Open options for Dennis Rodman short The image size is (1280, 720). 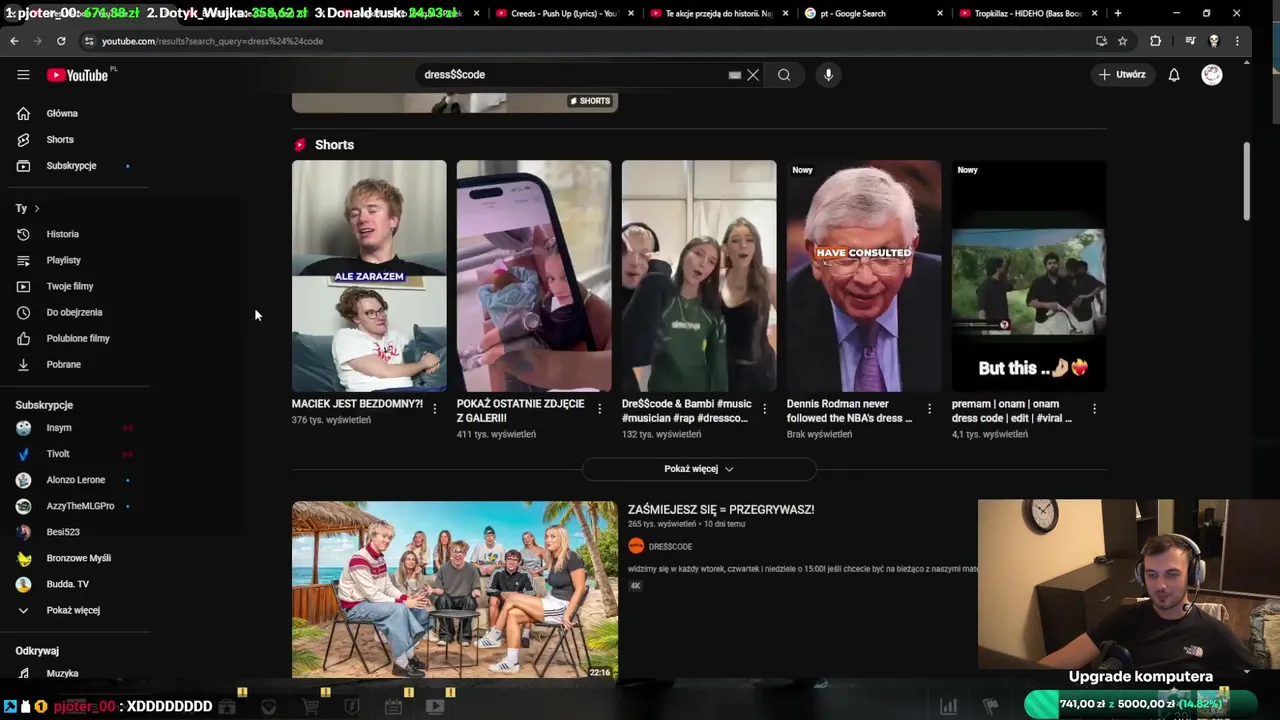tap(929, 409)
